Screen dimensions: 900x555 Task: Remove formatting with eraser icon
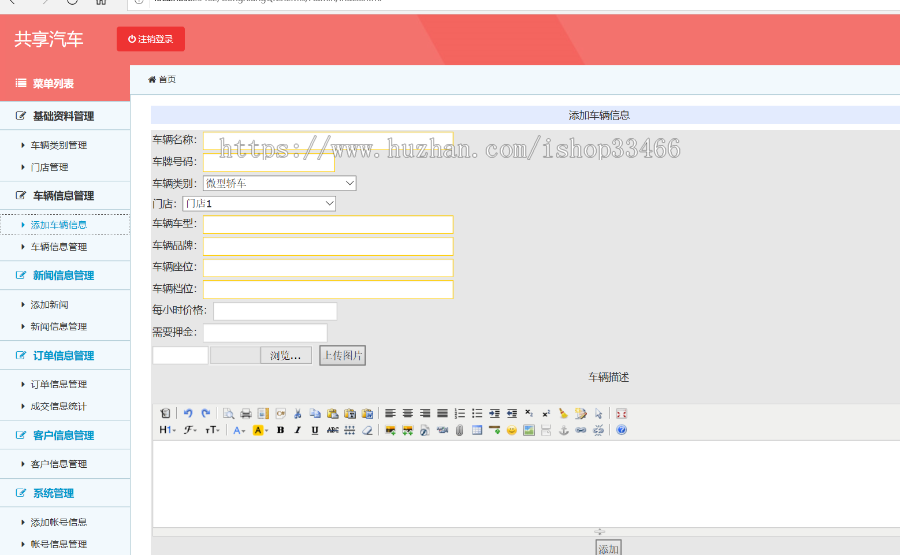coord(367,430)
